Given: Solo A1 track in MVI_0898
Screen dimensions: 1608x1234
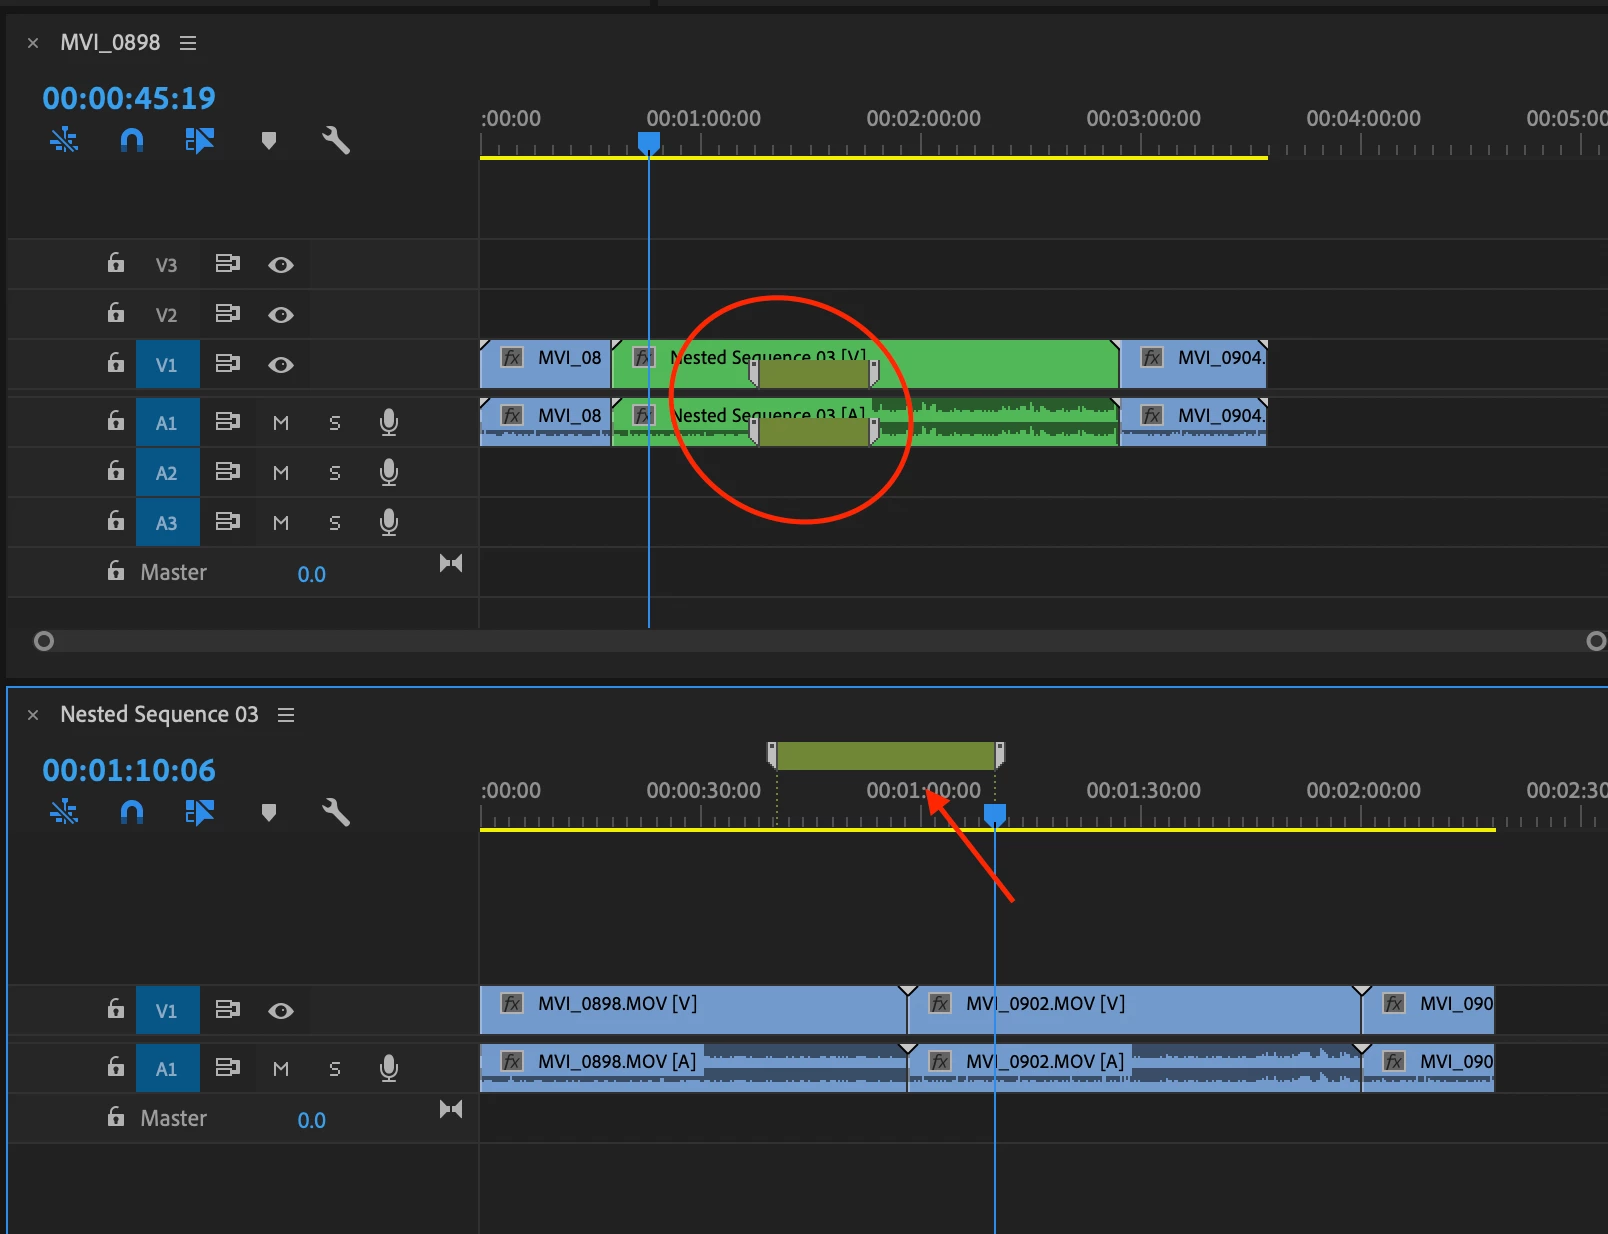Looking at the screenshot, I should tap(335, 423).
